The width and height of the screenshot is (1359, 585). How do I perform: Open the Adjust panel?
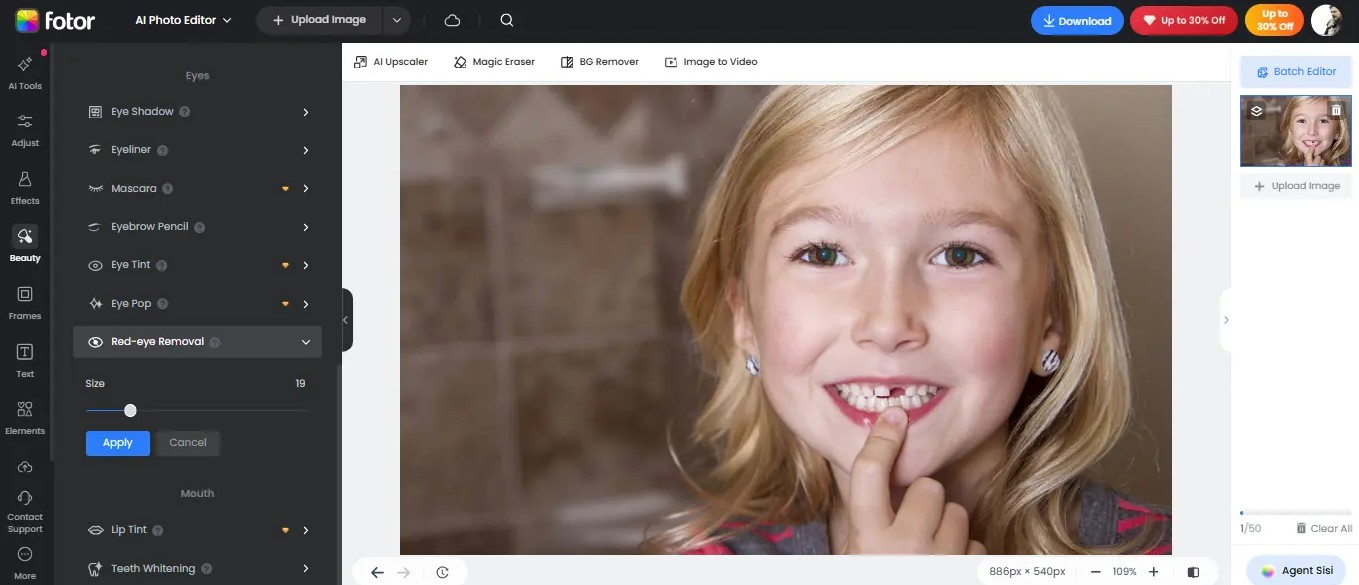(25, 130)
